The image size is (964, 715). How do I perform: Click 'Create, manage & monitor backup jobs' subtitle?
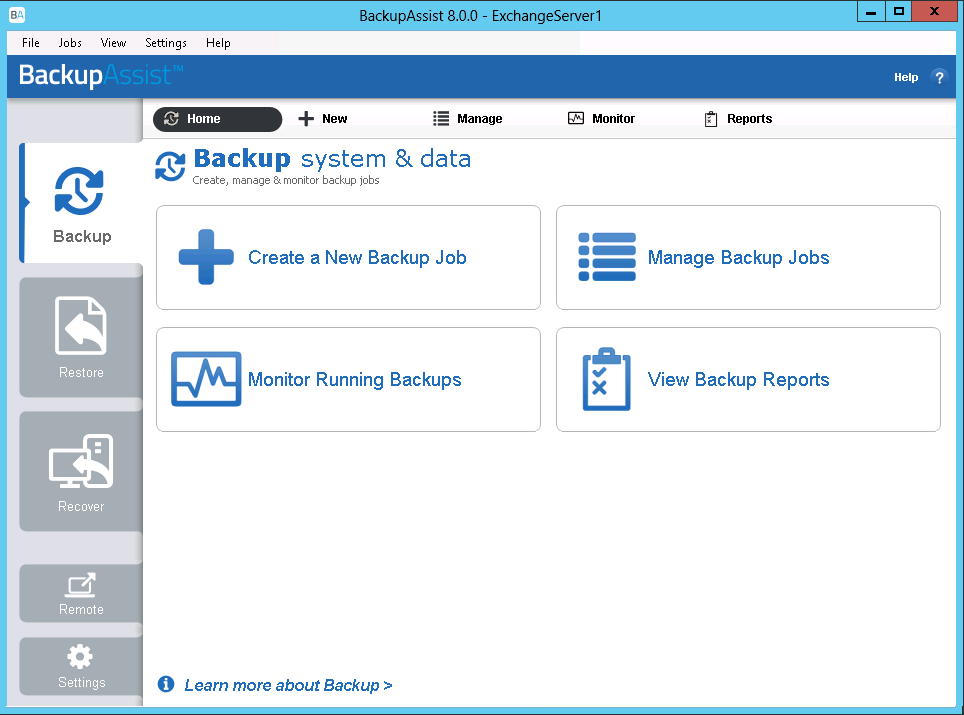point(286,180)
